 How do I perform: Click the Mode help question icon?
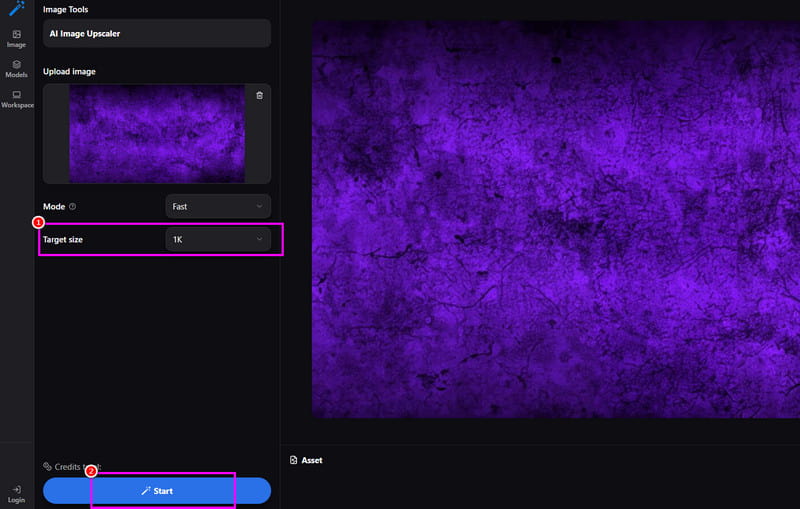[72, 207]
